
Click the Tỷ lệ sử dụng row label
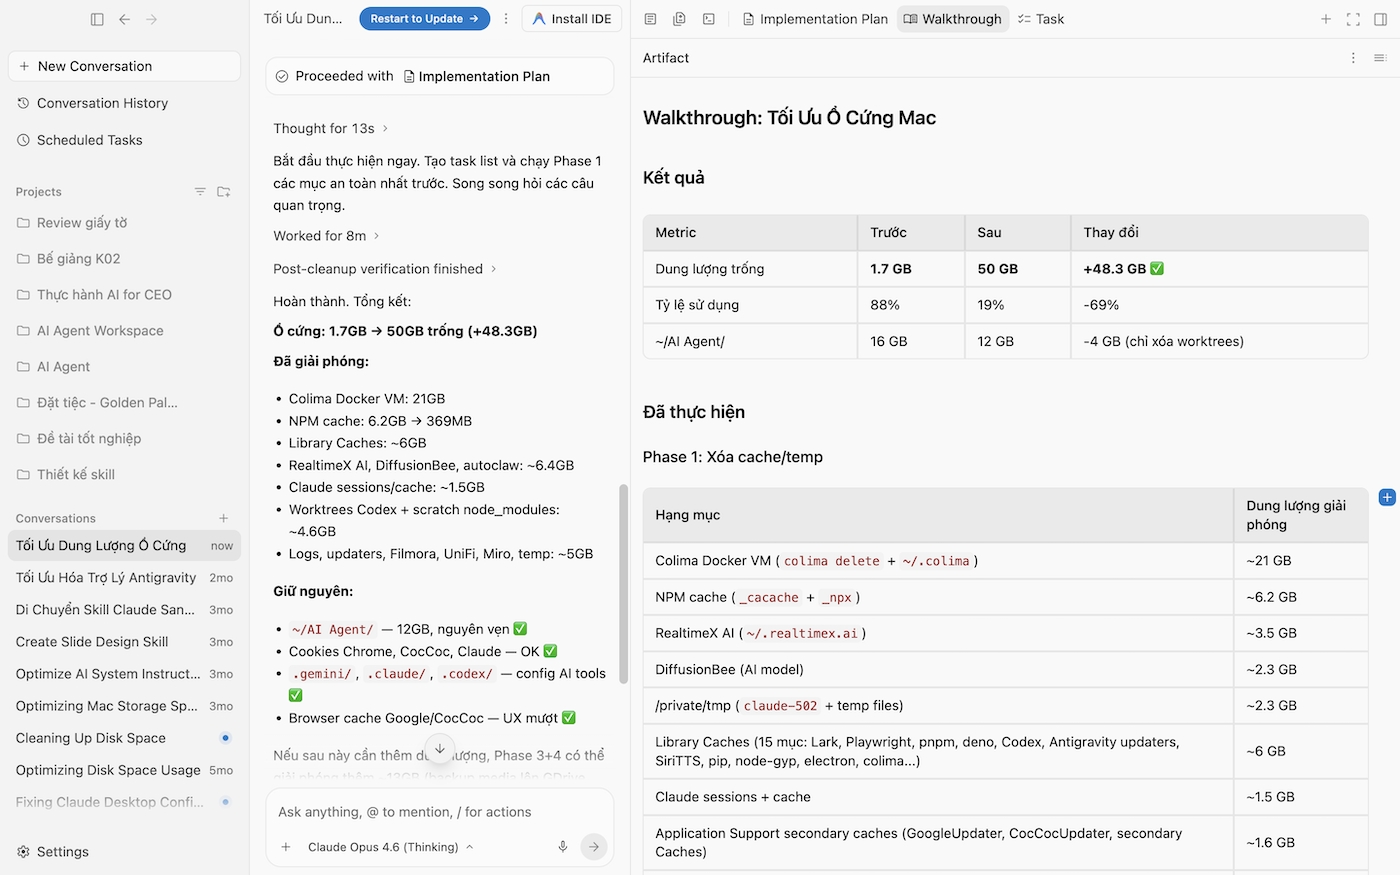click(697, 305)
